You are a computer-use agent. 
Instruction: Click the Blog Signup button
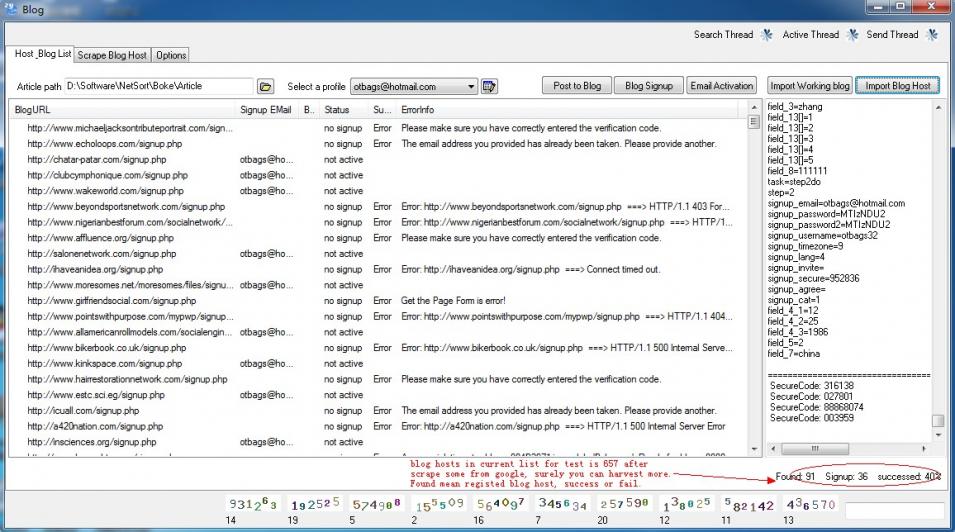click(648, 86)
